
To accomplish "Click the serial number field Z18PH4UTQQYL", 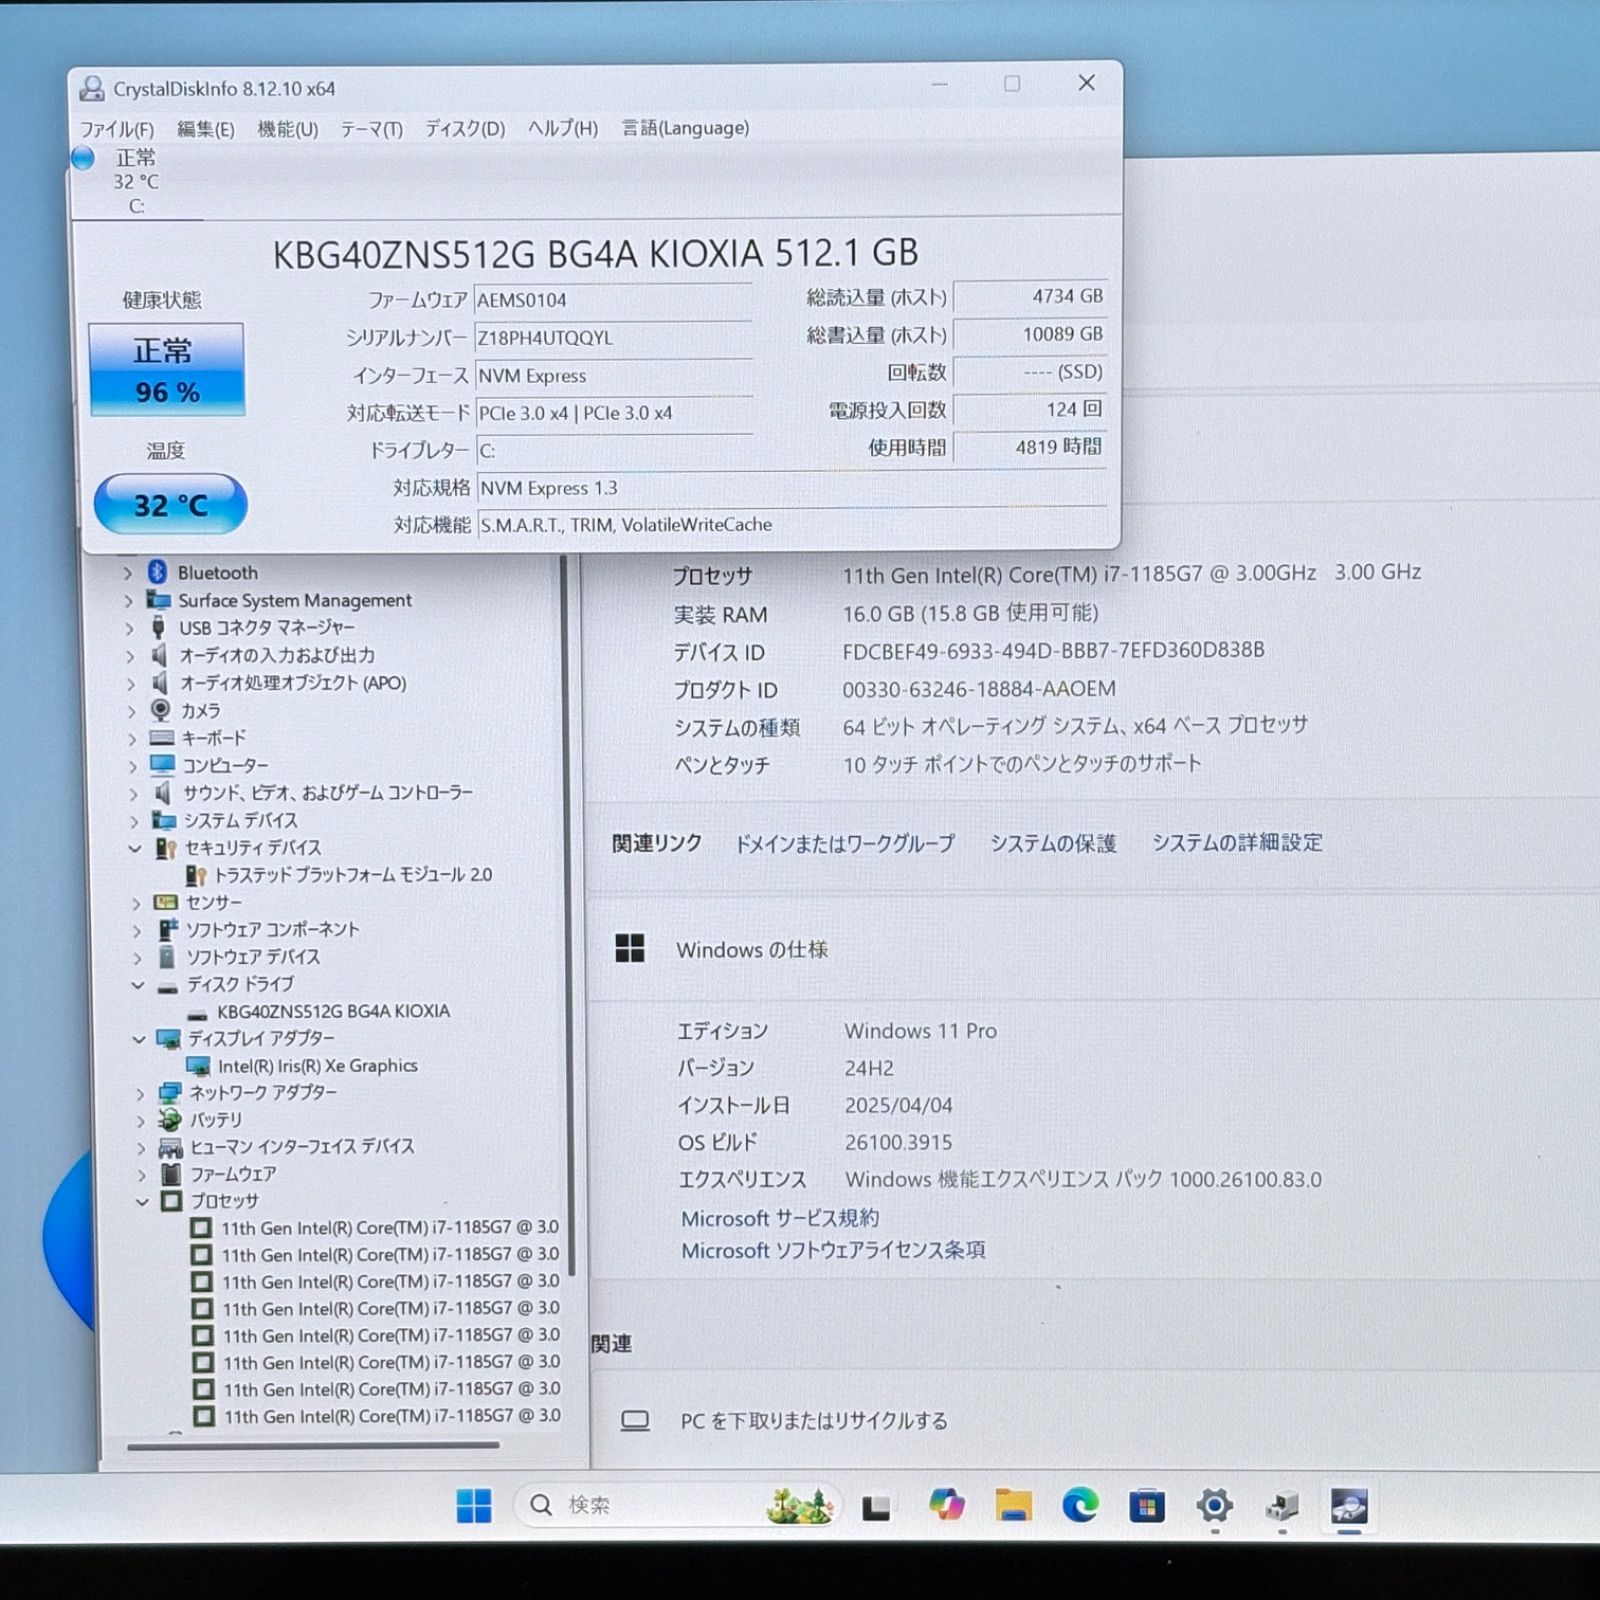I will coord(613,338).
